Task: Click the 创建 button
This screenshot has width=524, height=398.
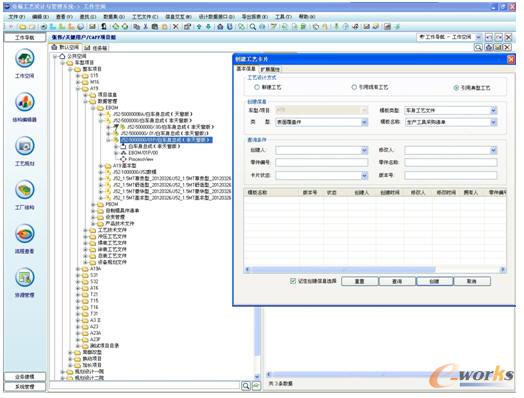Action: point(434,281)
